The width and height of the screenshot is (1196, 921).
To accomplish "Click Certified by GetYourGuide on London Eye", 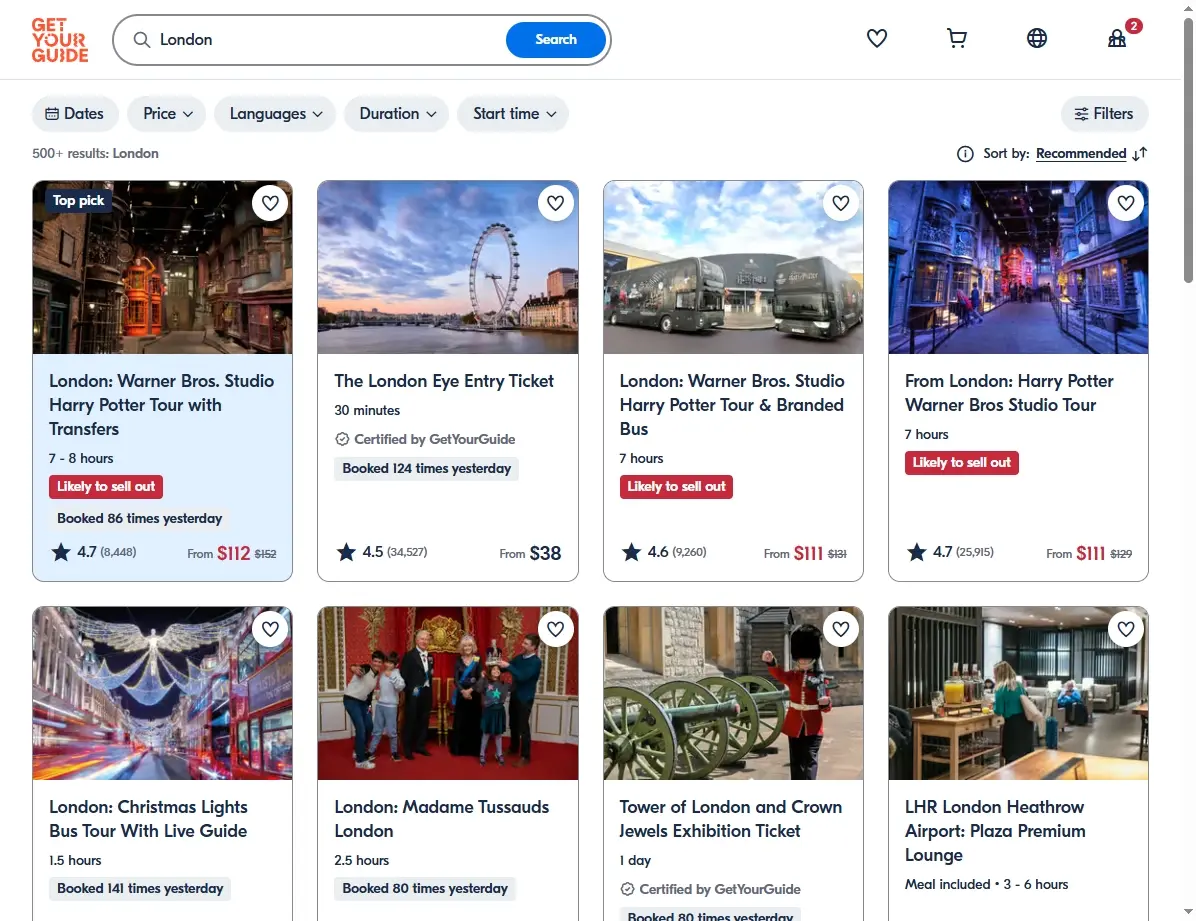I will [x=426, y=439].
